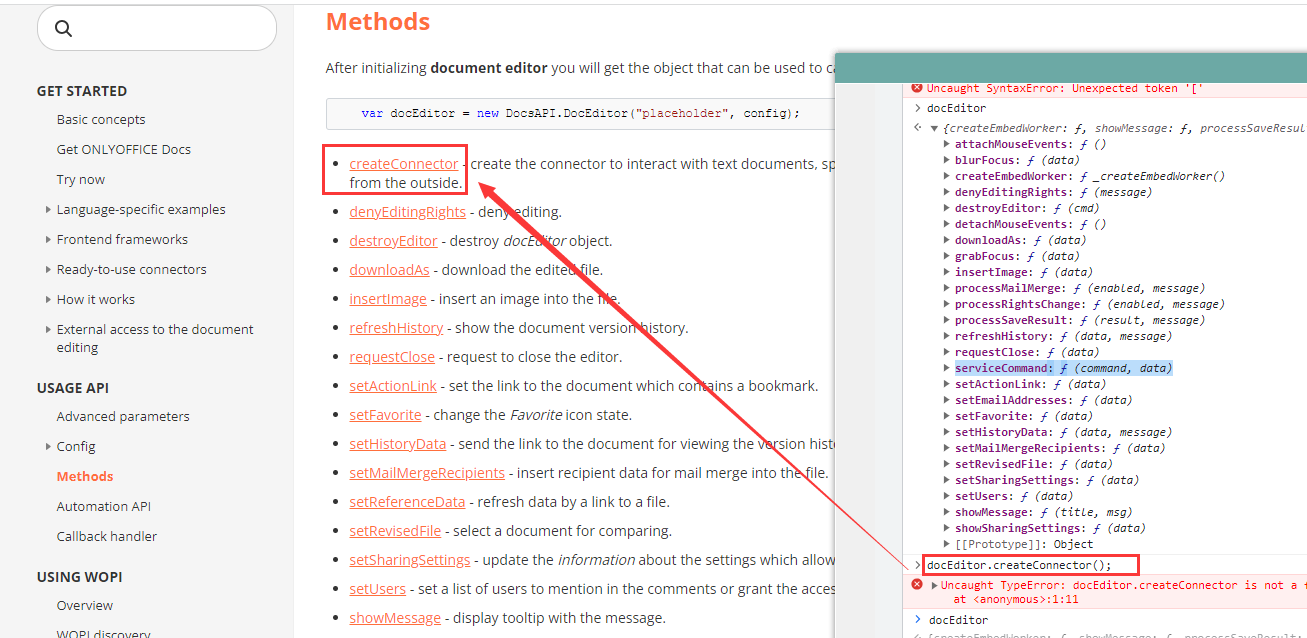Open WOPI Overview page
Image resolution: width=1307 pixels, height=638 pixels.
coord(85,605)
